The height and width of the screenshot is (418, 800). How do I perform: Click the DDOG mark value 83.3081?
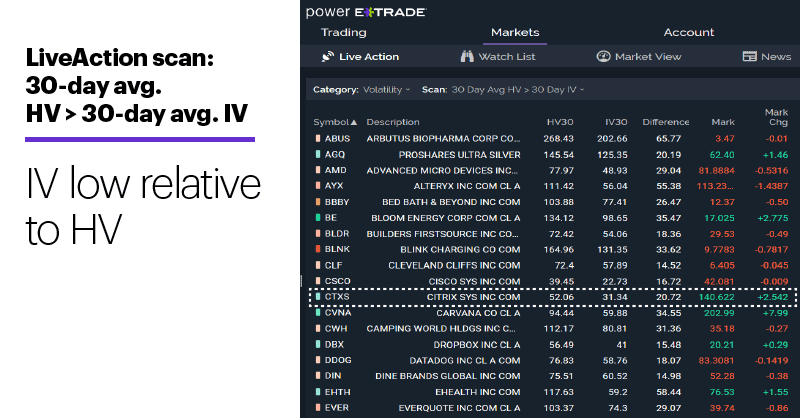click(x=716, y=360)
